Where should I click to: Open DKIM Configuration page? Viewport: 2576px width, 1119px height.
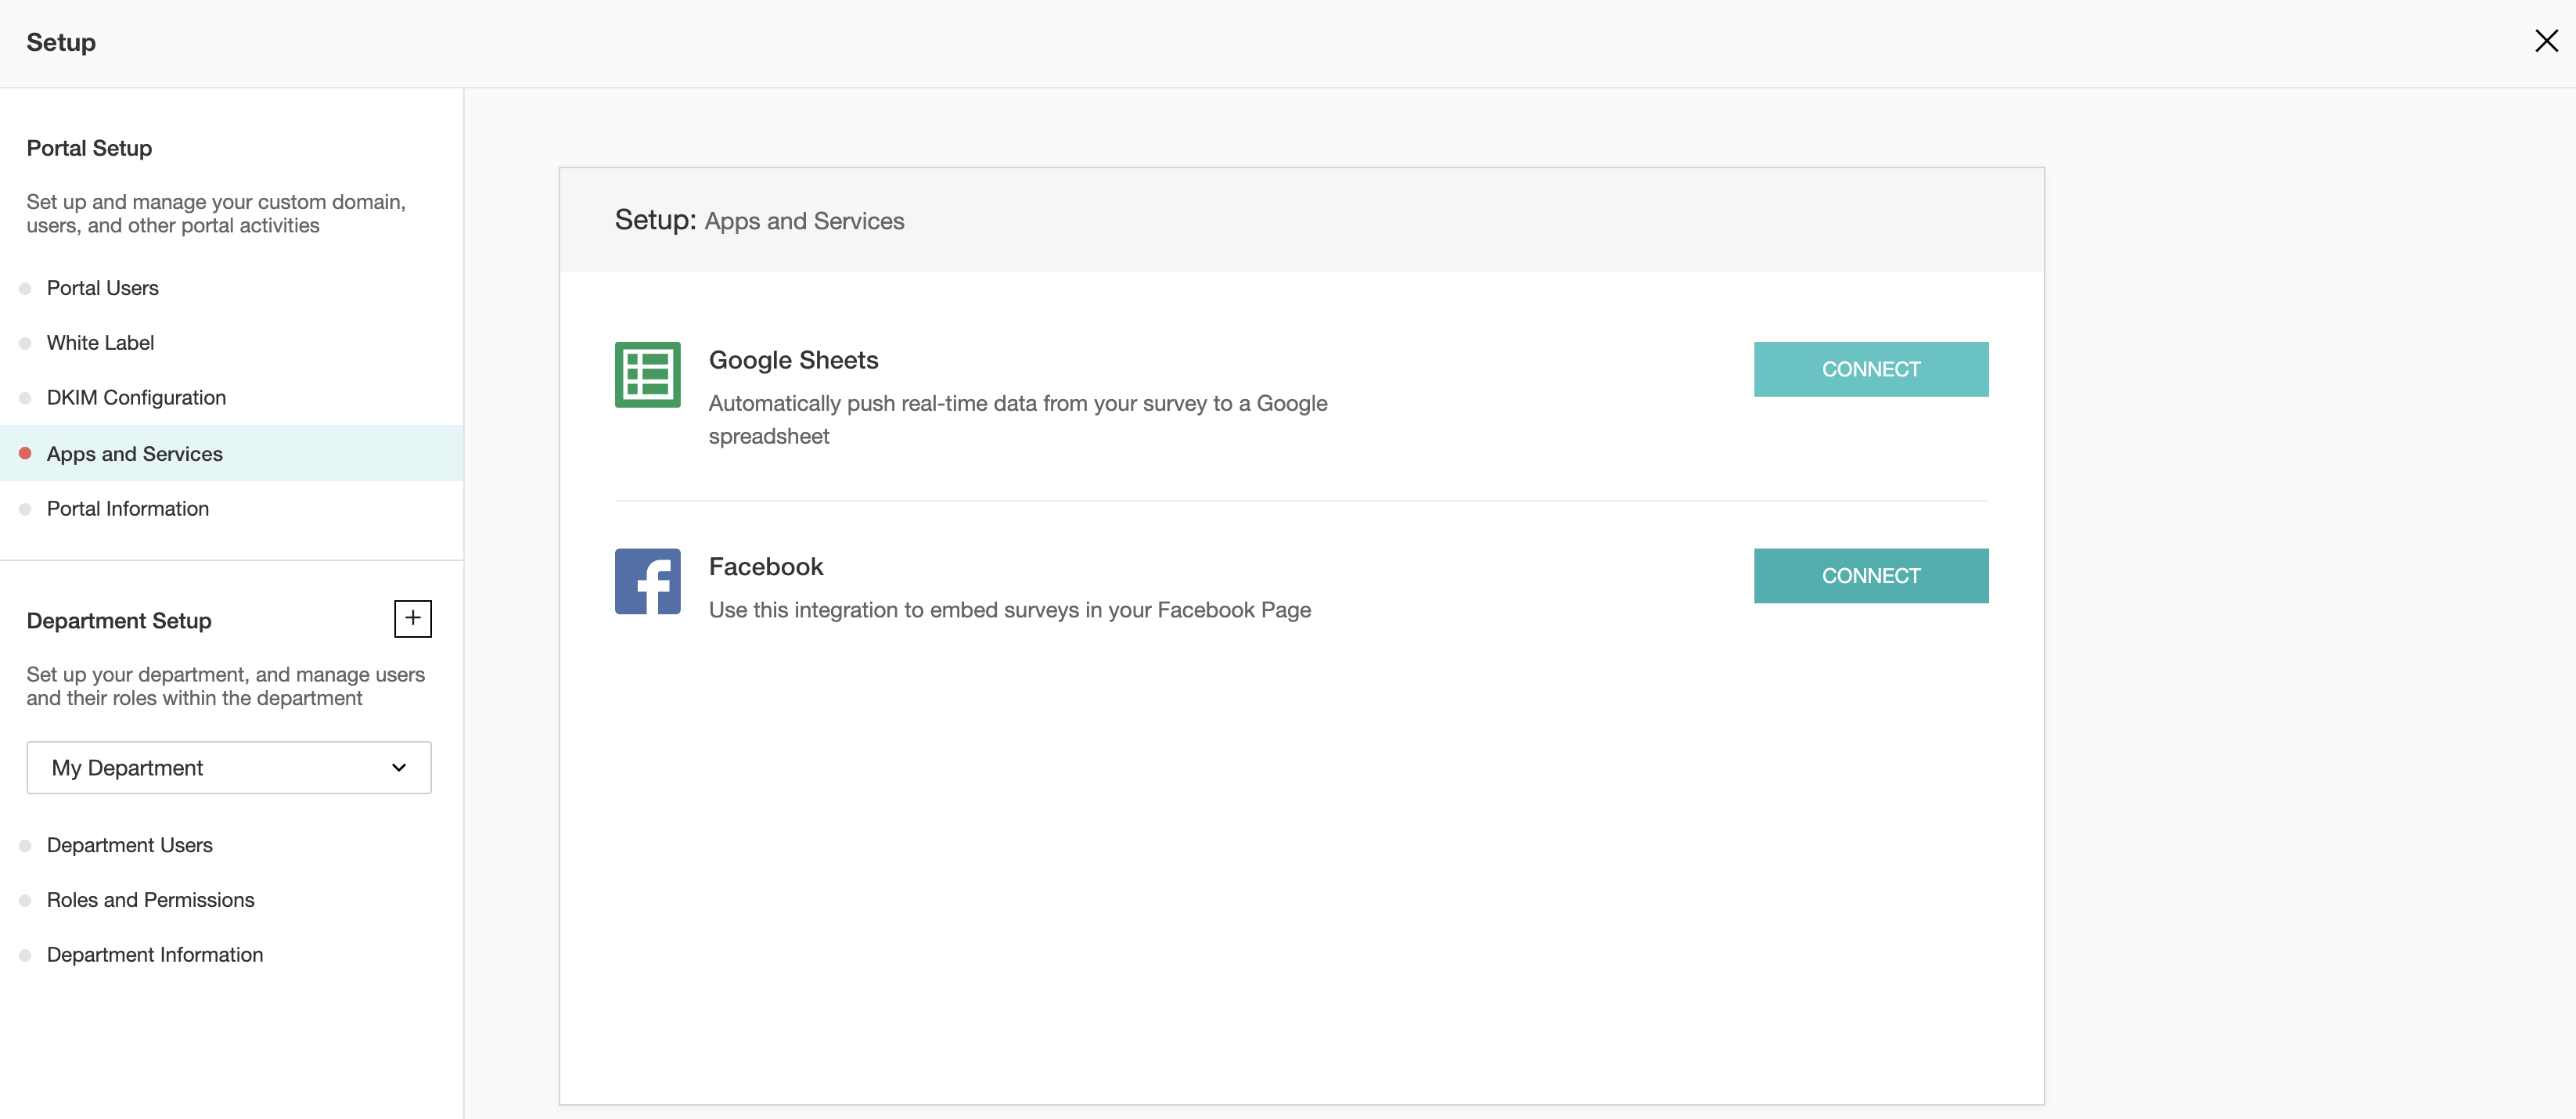pos(136,398)
